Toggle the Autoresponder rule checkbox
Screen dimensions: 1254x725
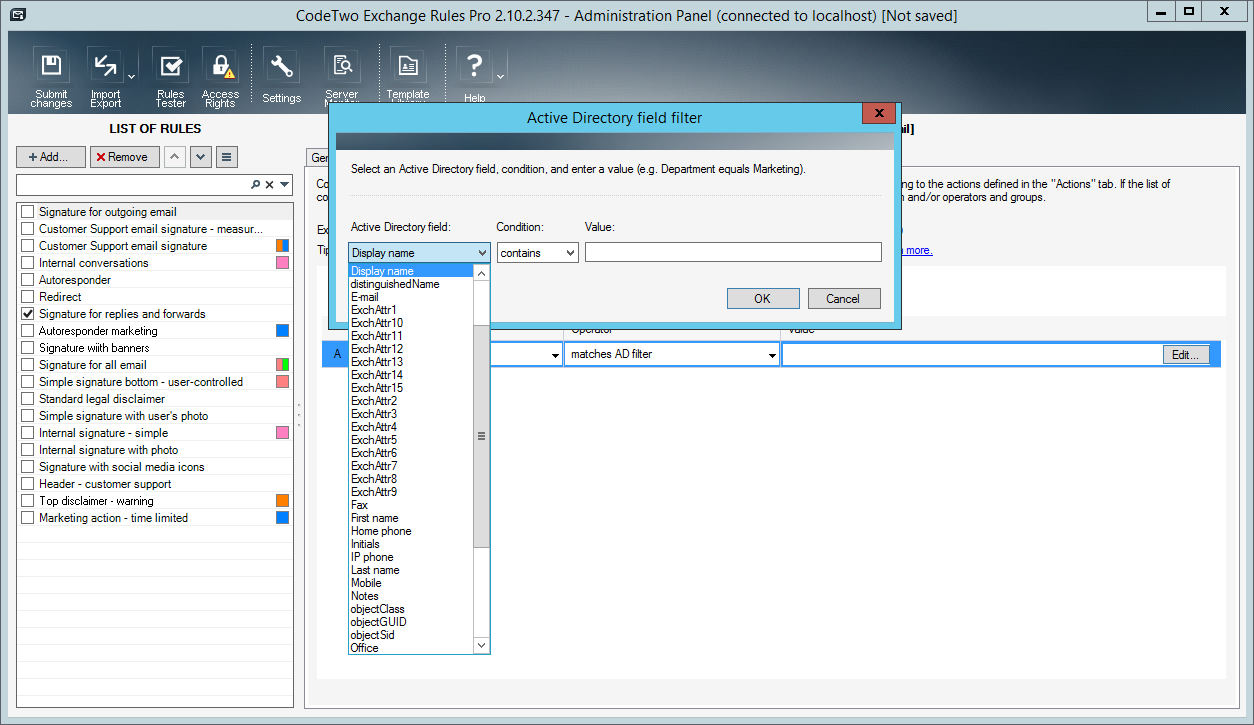point(28,280)
